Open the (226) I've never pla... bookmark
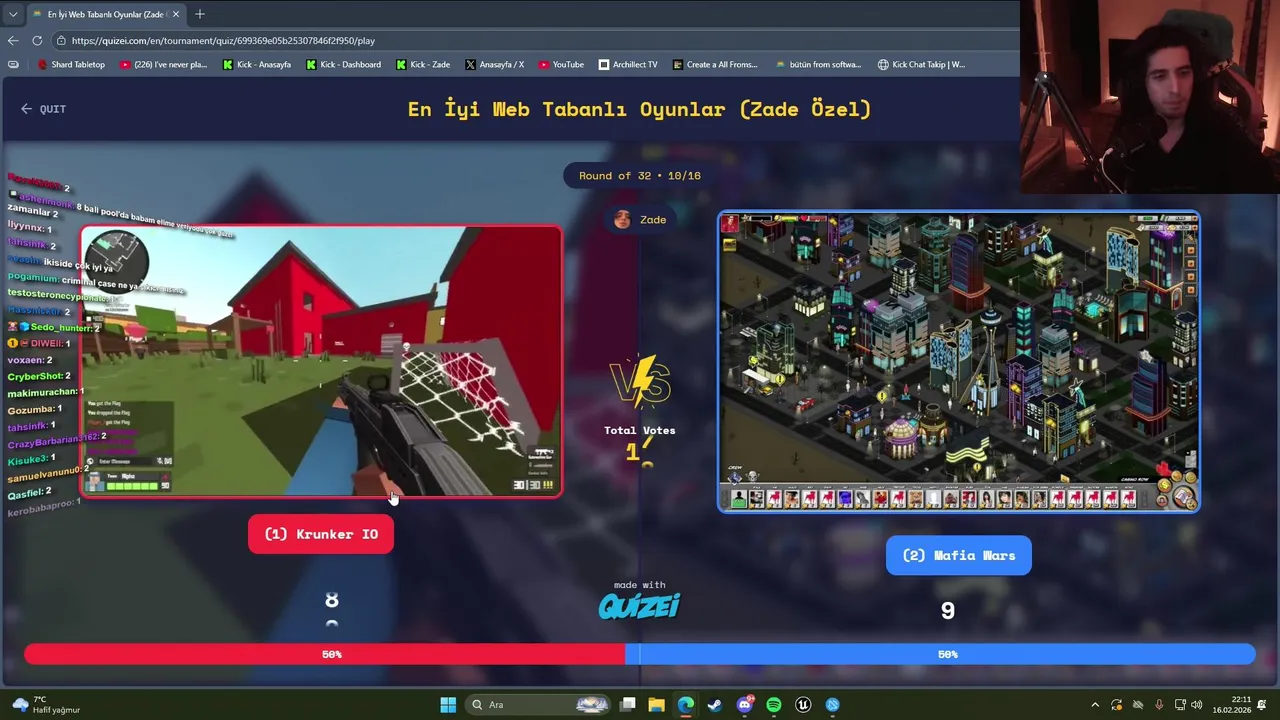 tap(163, 64)
